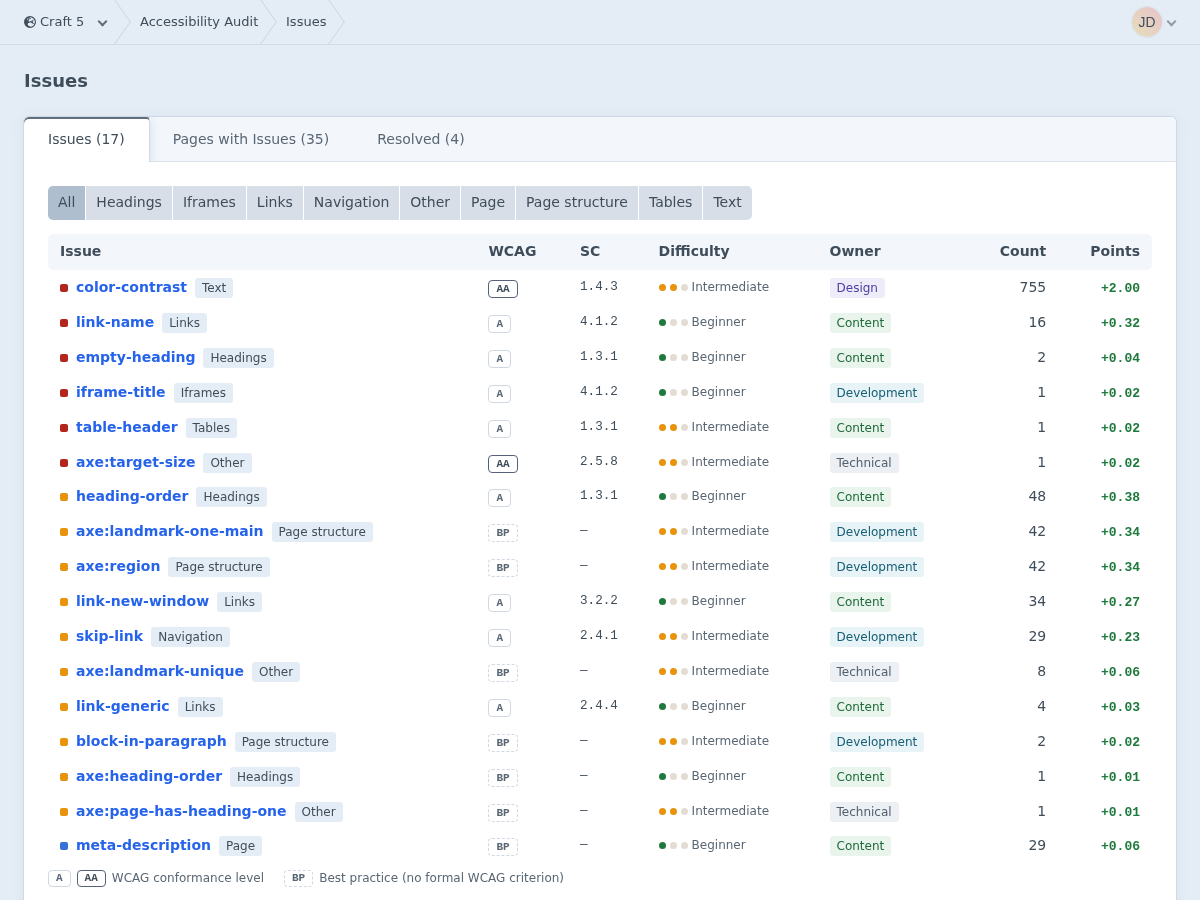The height and width of the screenshot is (900, 1200).
Task: Click the Craft 5 globe icon
Action: point(30,22)
